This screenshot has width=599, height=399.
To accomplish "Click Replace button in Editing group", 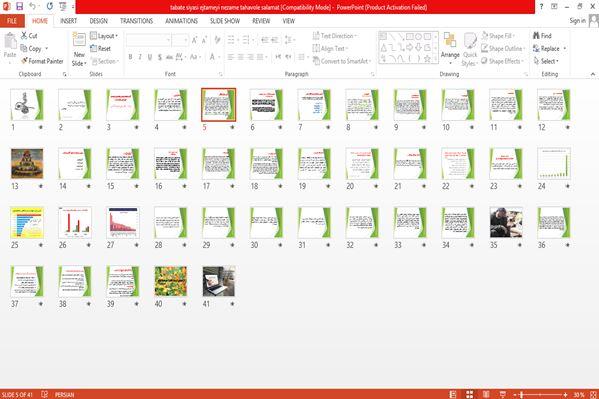I will [549, 48].
